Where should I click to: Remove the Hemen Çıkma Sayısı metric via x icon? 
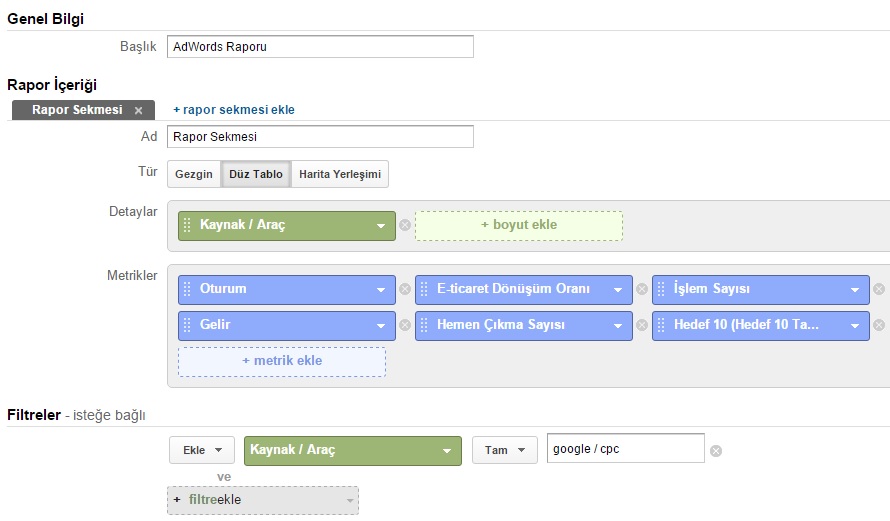[642, 326]
